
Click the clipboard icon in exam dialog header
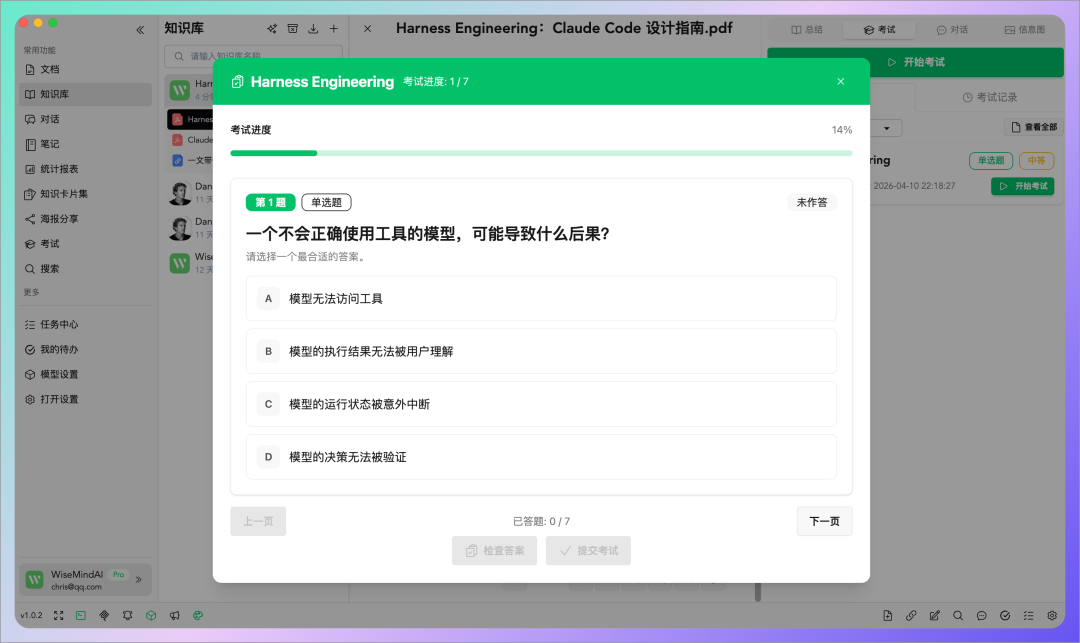238,82
